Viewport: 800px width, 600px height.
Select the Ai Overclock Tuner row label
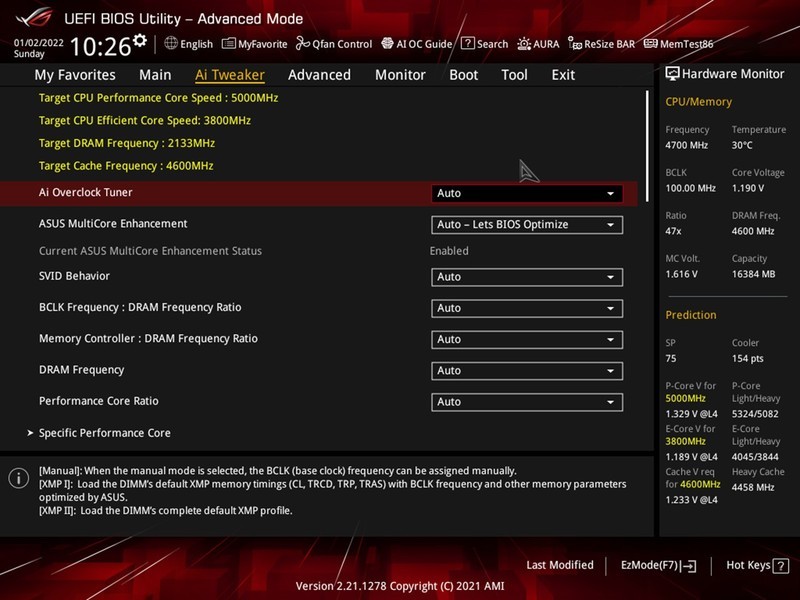point(86,193)
